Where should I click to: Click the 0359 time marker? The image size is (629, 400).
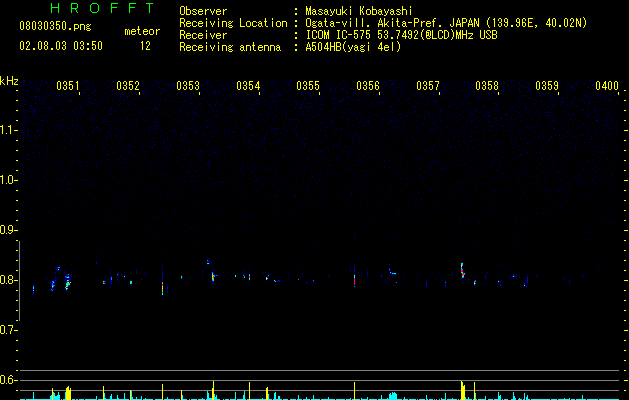(x=547, y=85)
